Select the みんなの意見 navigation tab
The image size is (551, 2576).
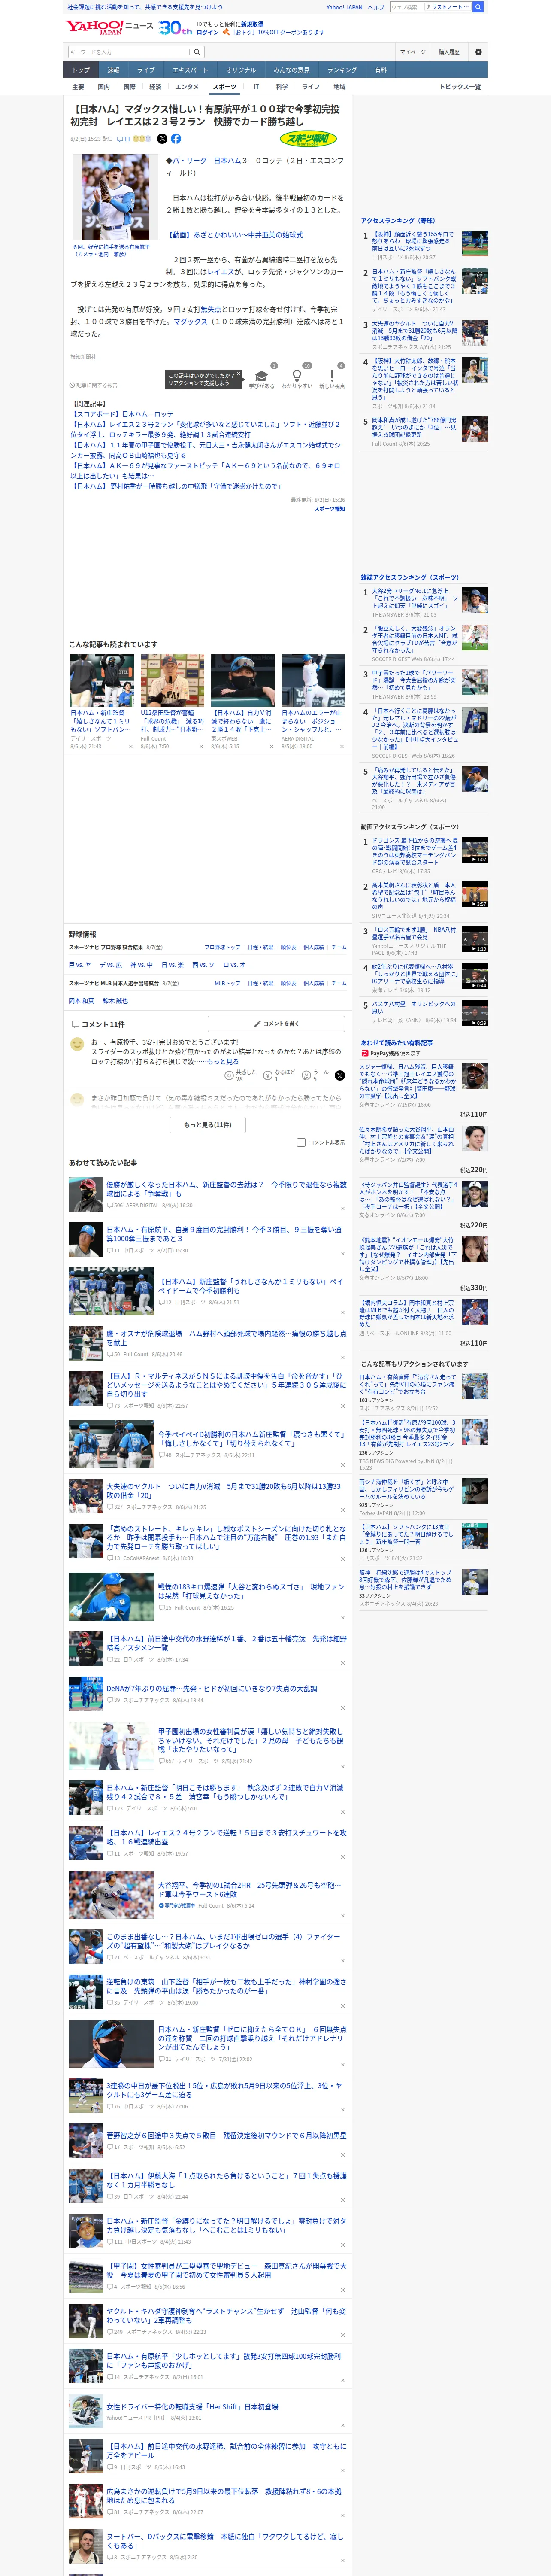click(x=291, y=70)
